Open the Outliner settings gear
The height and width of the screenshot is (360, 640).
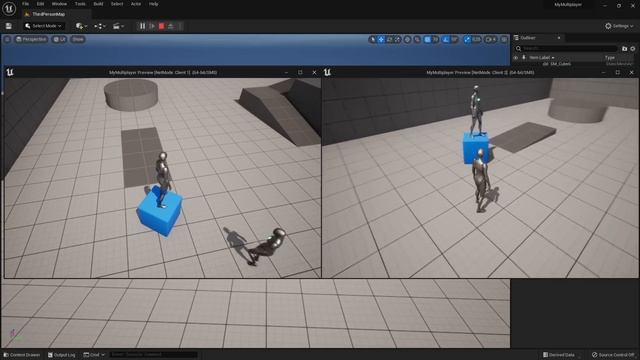click(x=633, y=49)
